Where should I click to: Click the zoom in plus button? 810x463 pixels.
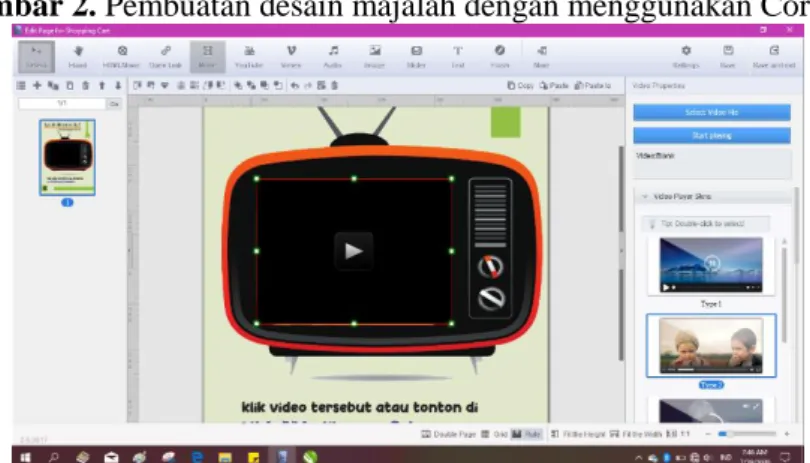tap(787, 434)
